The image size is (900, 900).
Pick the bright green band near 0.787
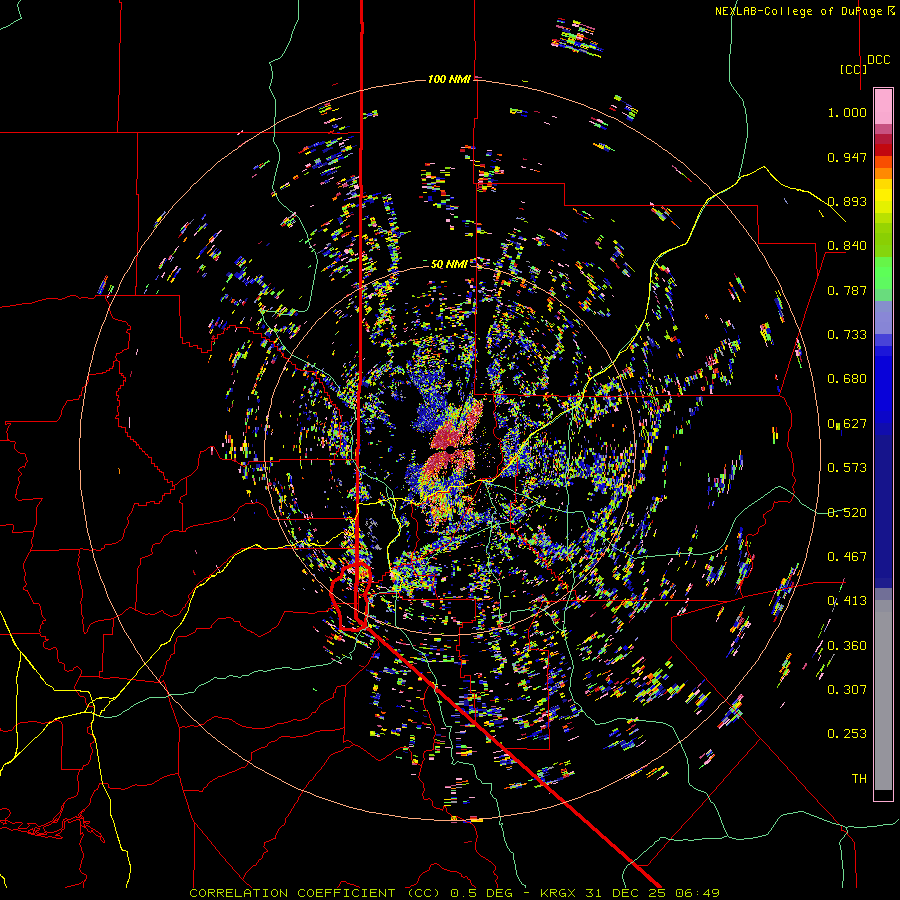883,273
